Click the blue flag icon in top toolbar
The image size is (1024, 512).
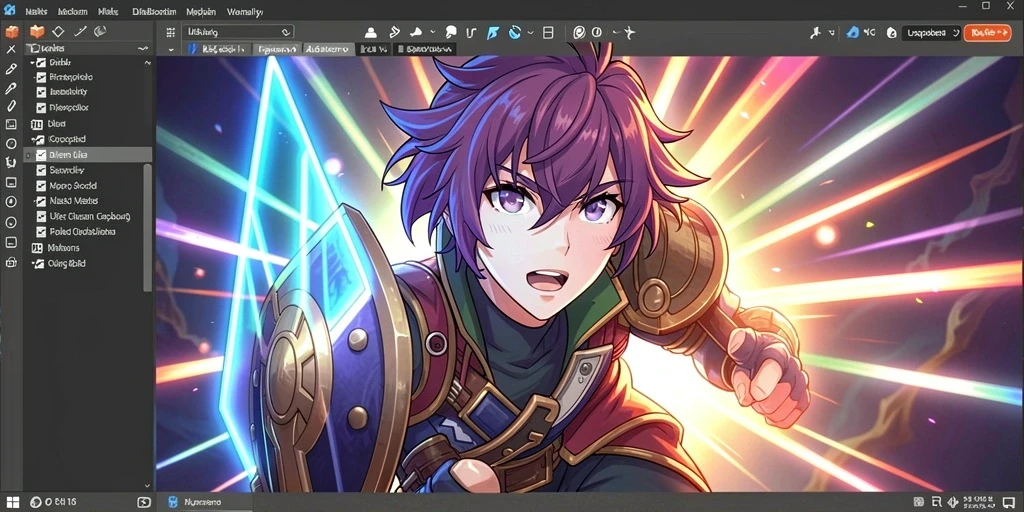pos(492,32)
